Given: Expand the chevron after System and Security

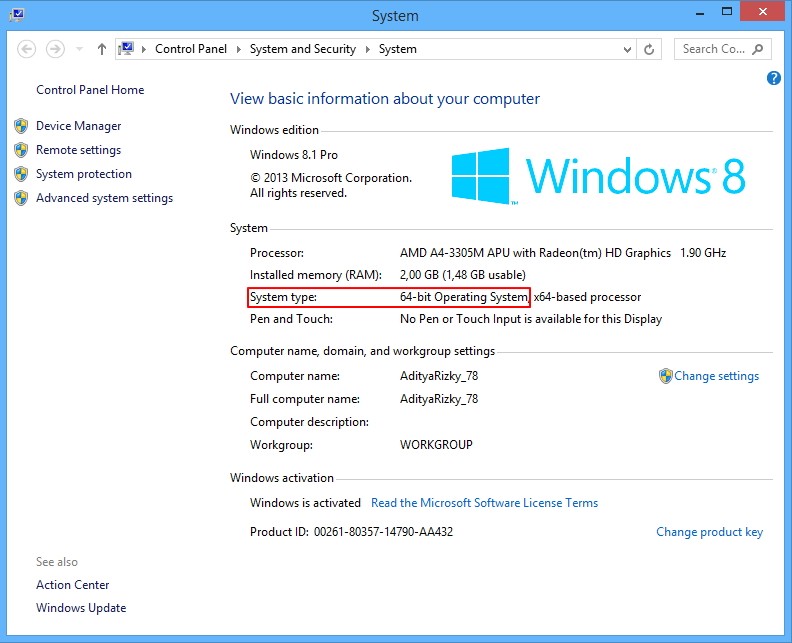Looking at the screenshot, I should (368, 49).
